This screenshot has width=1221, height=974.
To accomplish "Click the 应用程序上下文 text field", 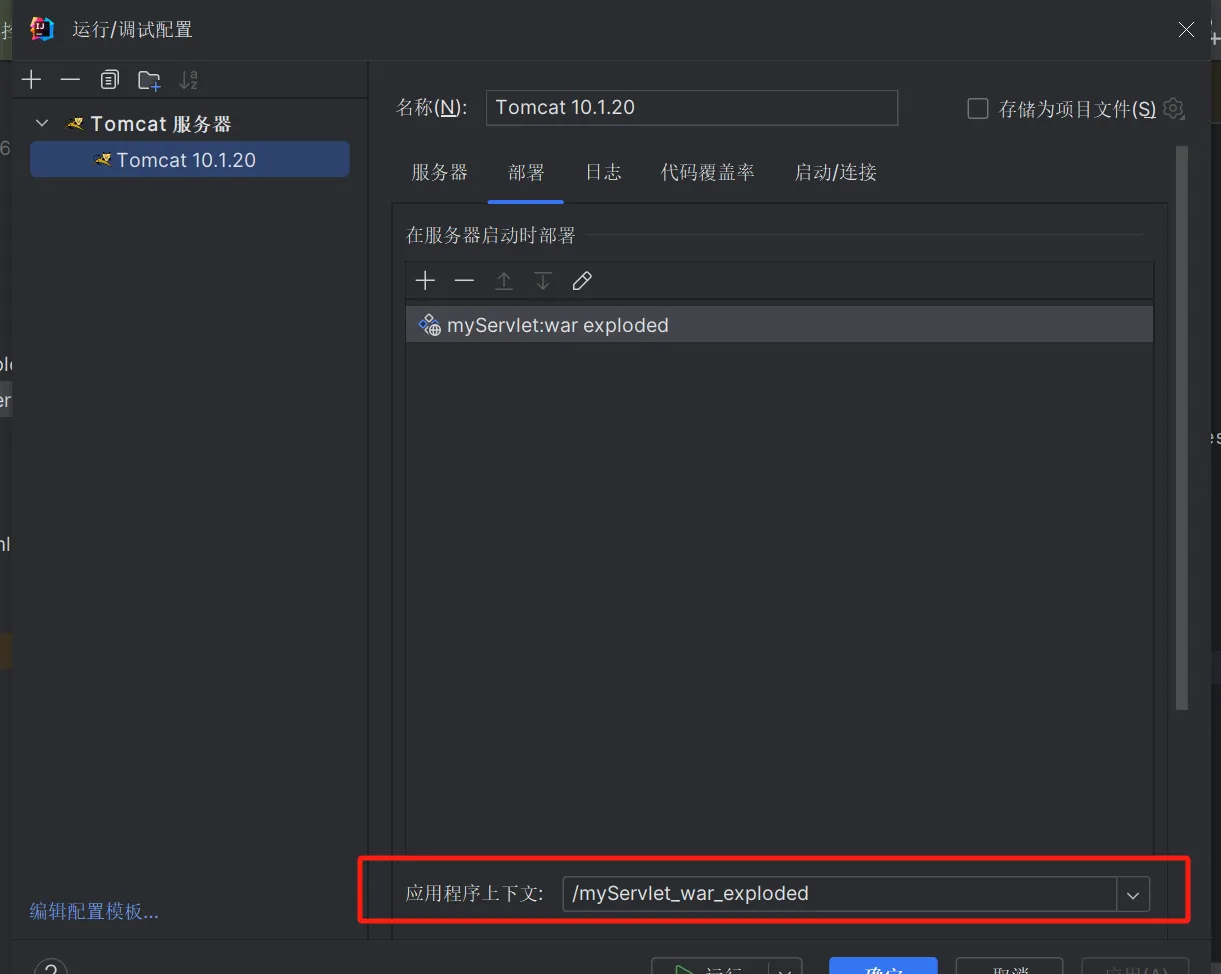I will tap(839, 893).
